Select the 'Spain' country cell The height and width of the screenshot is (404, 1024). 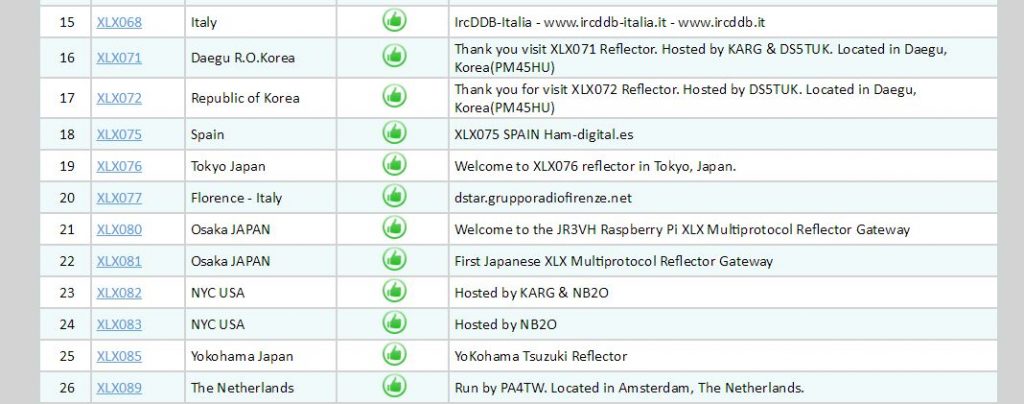(x=261, y=134)
